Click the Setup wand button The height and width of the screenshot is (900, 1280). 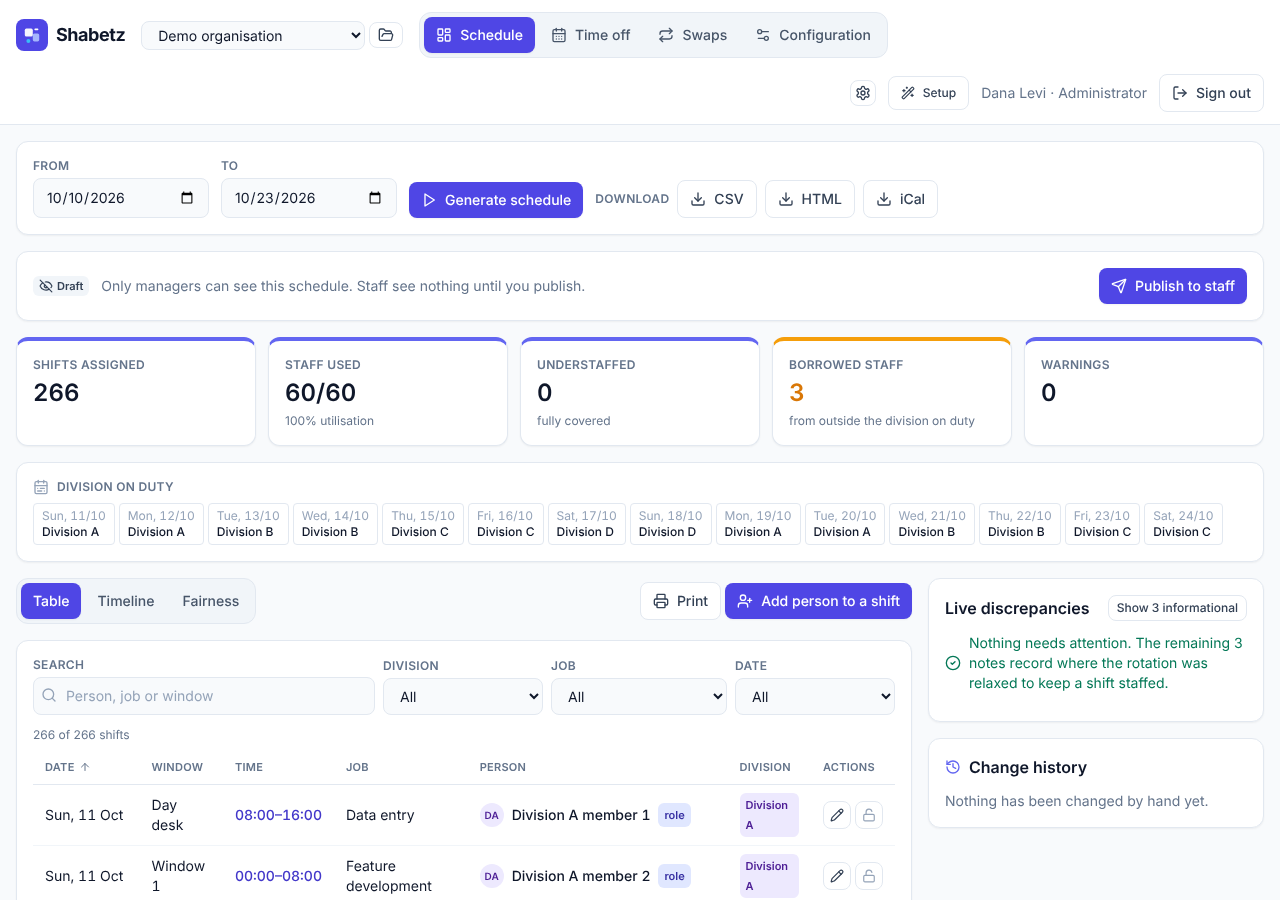pos(928,93)
